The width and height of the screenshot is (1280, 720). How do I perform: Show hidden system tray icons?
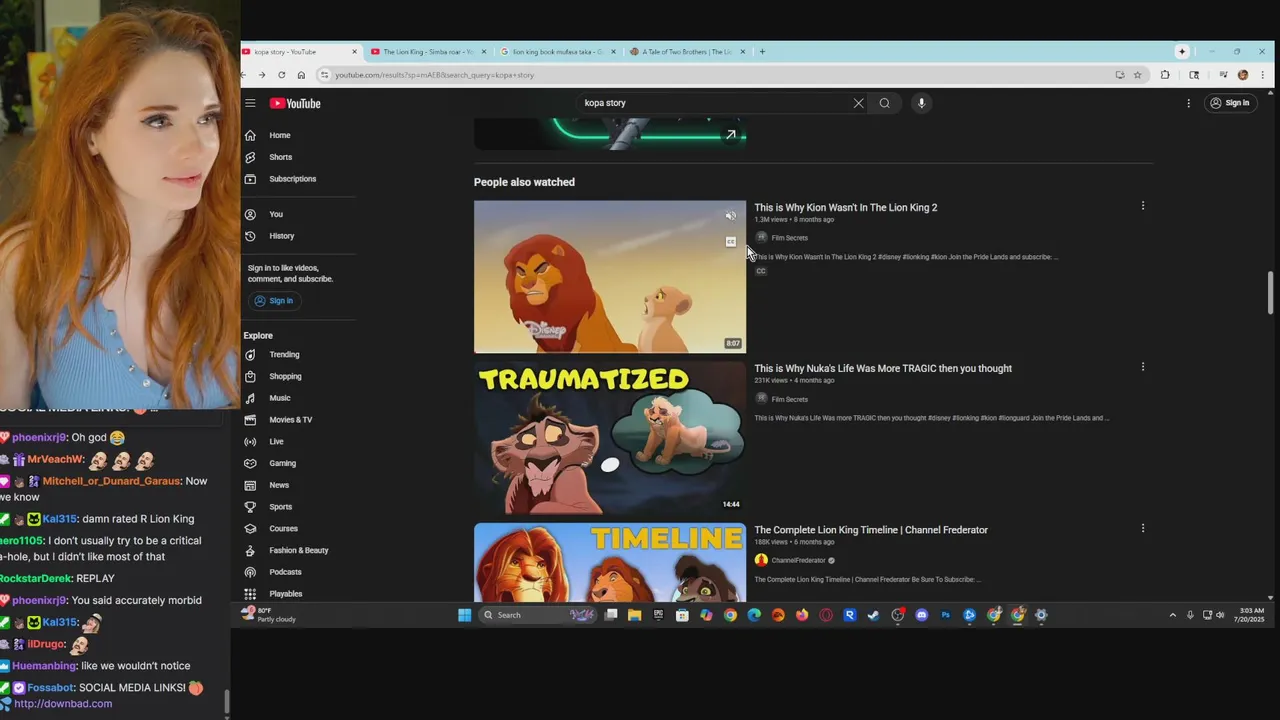tap(1173, 615)
